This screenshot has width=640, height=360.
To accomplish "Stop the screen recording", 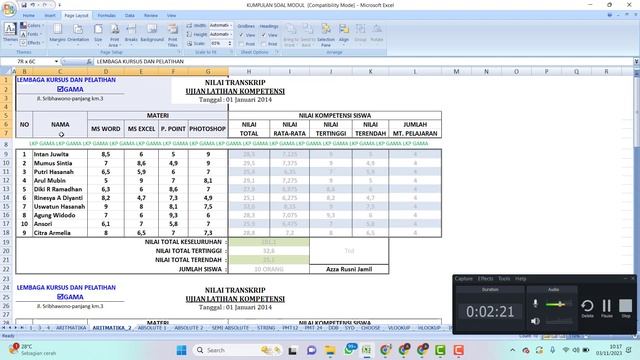I will coord(625,308).
